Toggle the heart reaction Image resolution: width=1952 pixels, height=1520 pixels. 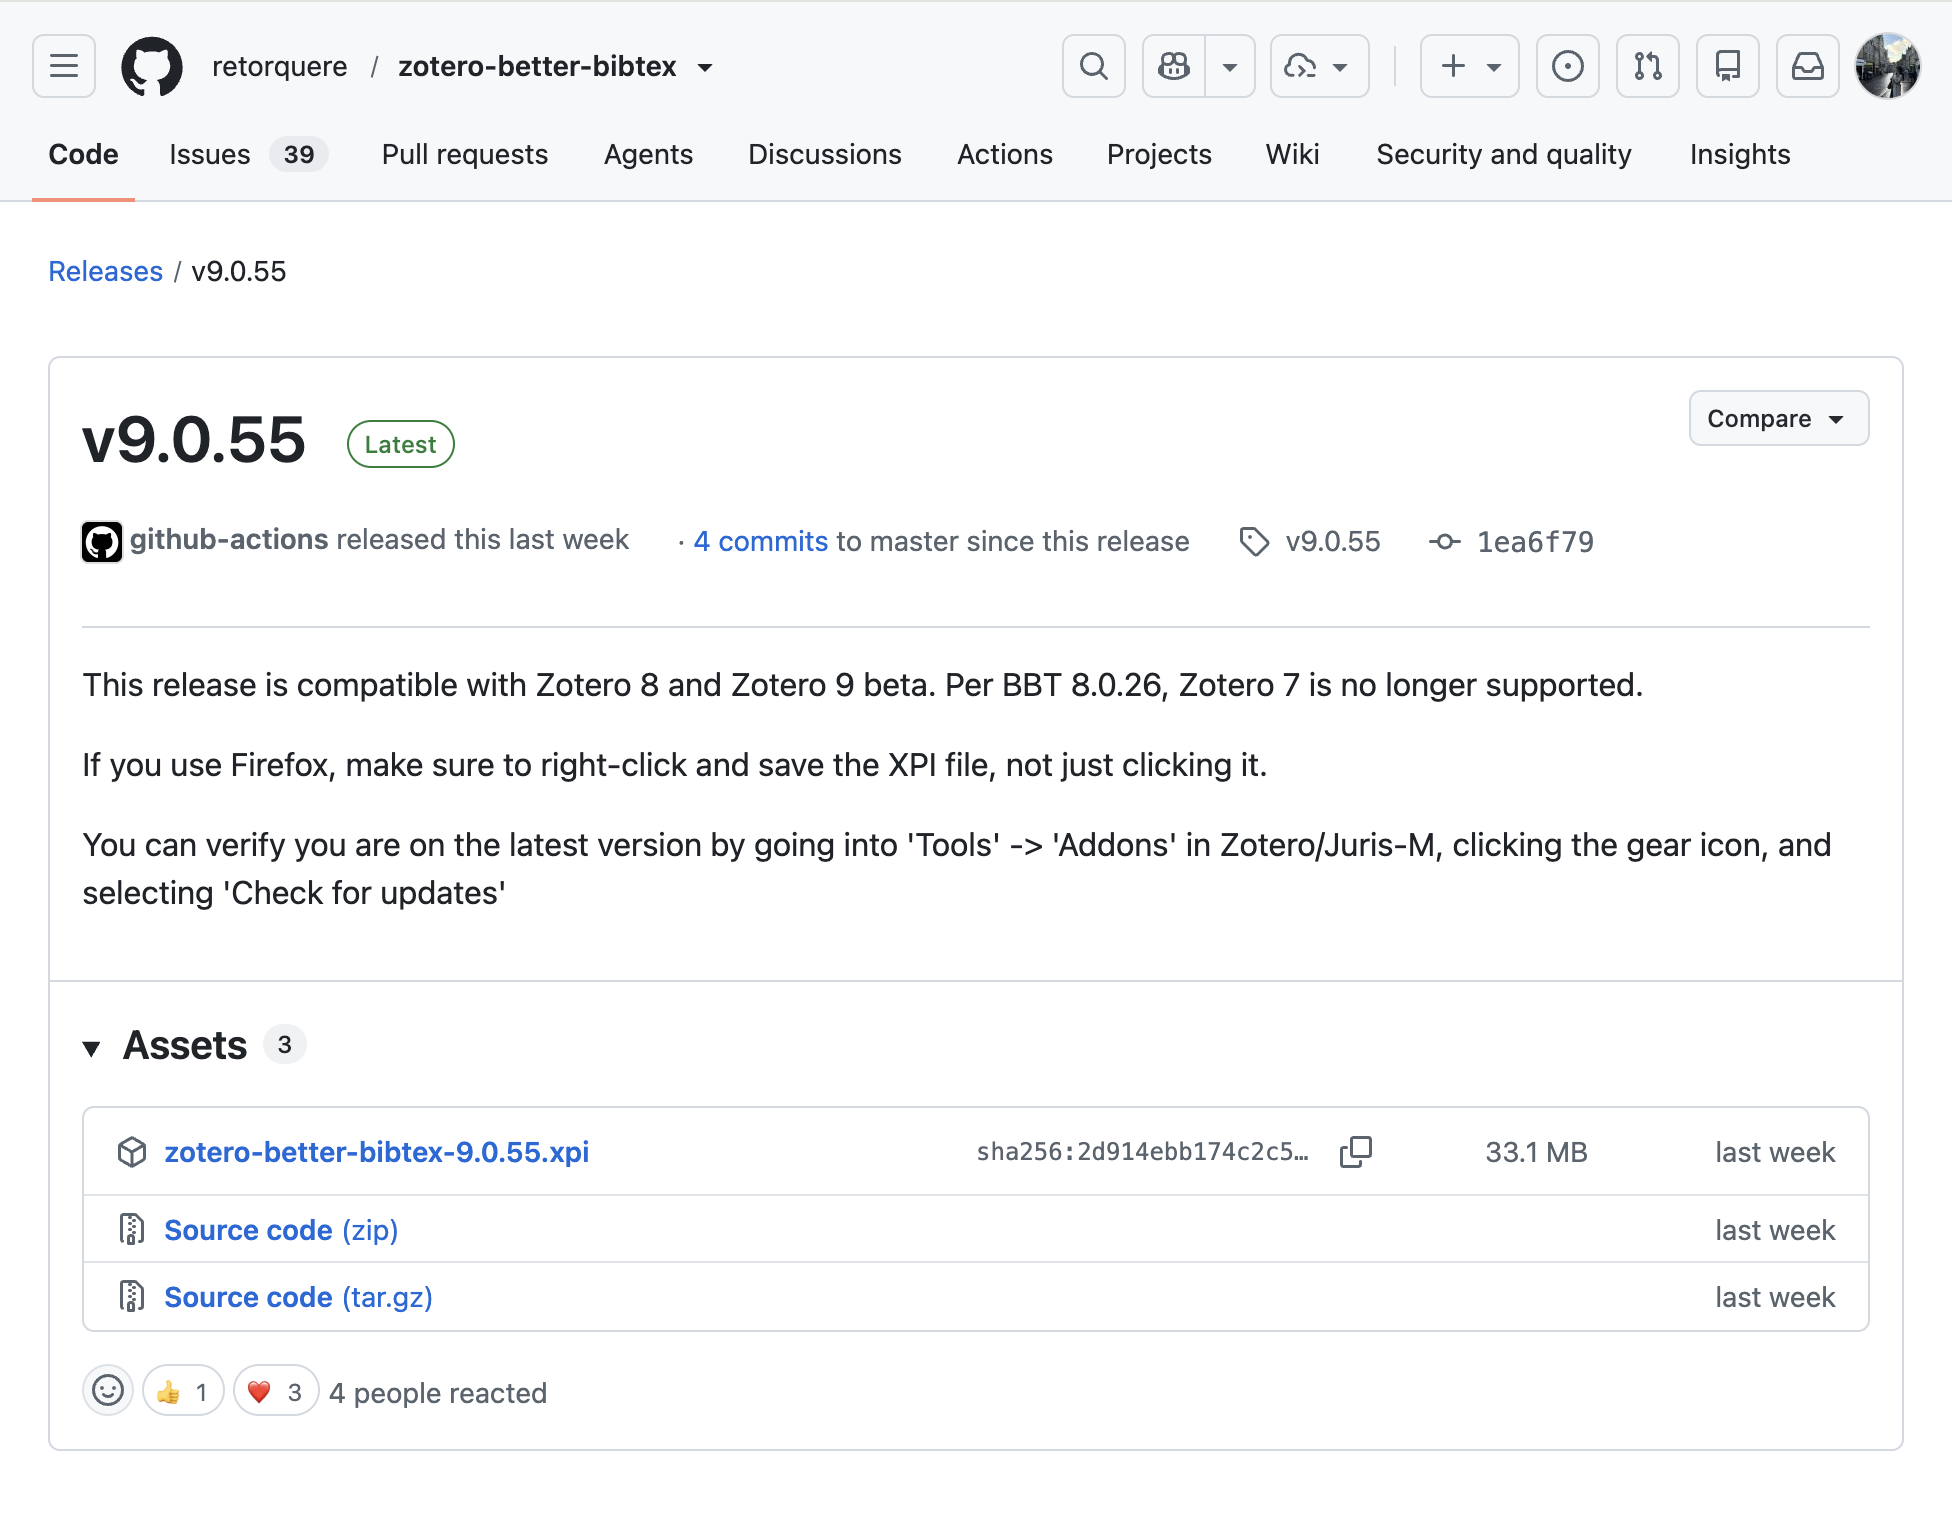point(276,1391)
